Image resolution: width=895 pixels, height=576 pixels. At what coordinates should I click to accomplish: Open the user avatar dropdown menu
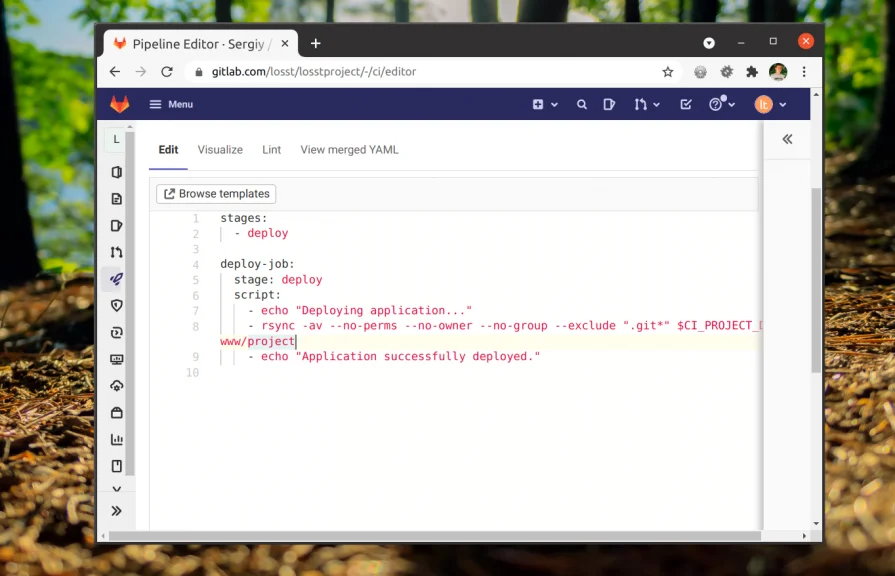(x=763, y=104)
